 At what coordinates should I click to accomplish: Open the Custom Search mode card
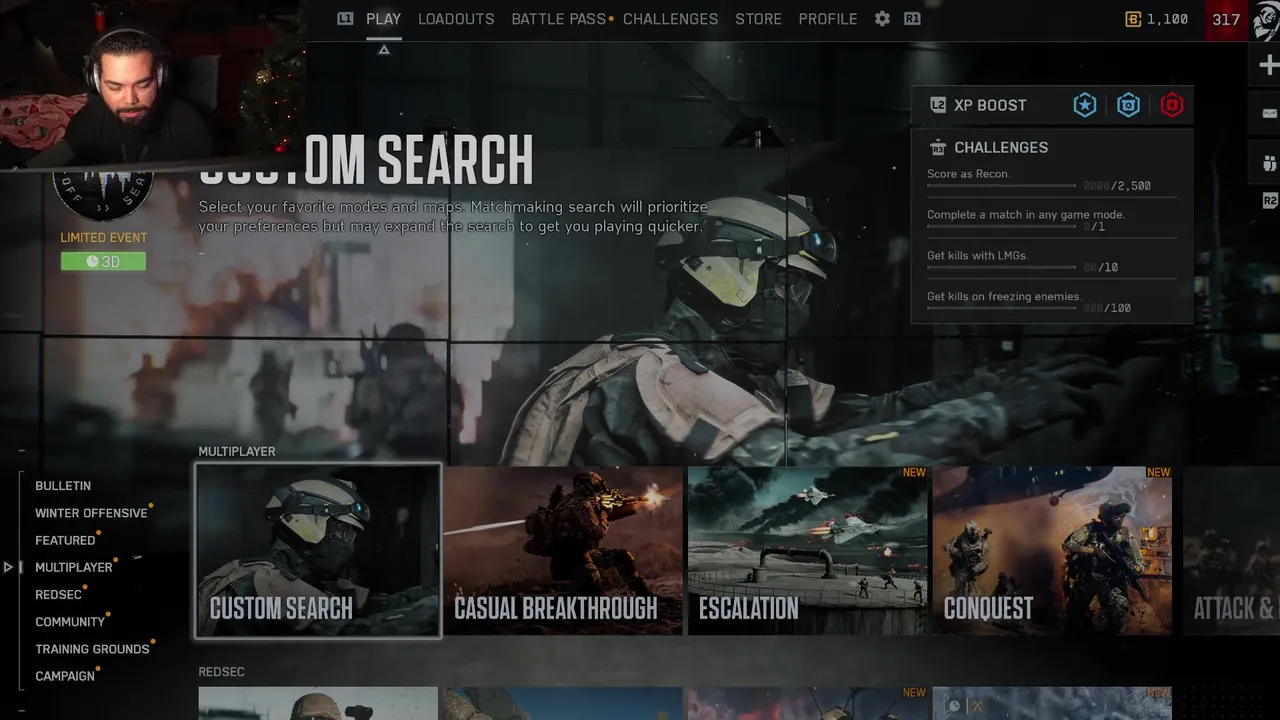318,550
